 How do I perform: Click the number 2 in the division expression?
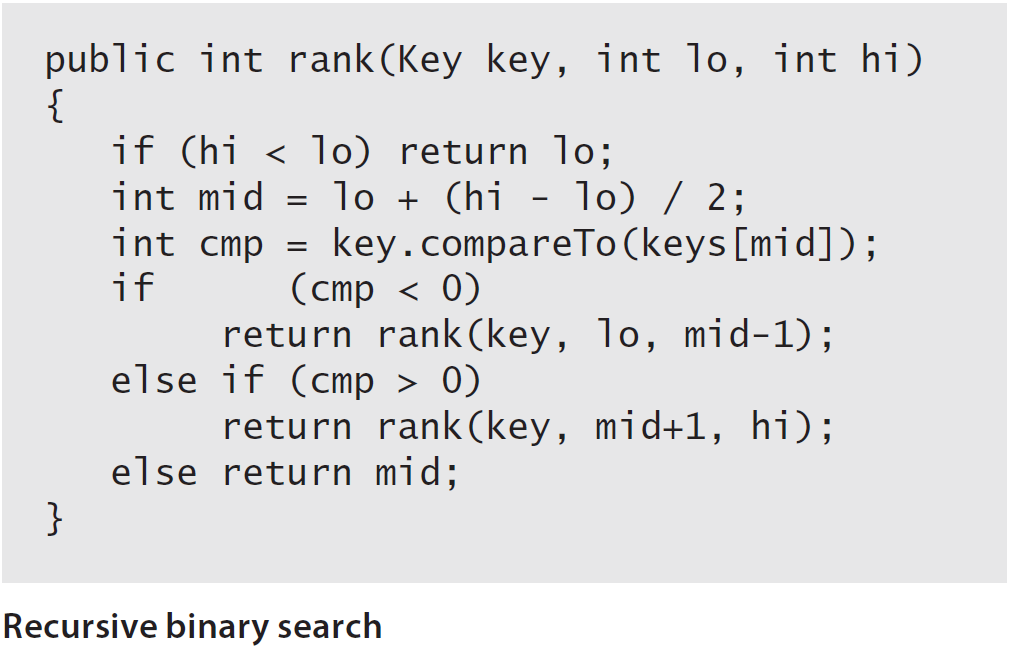pyautogui.click(x=717, y=198)
